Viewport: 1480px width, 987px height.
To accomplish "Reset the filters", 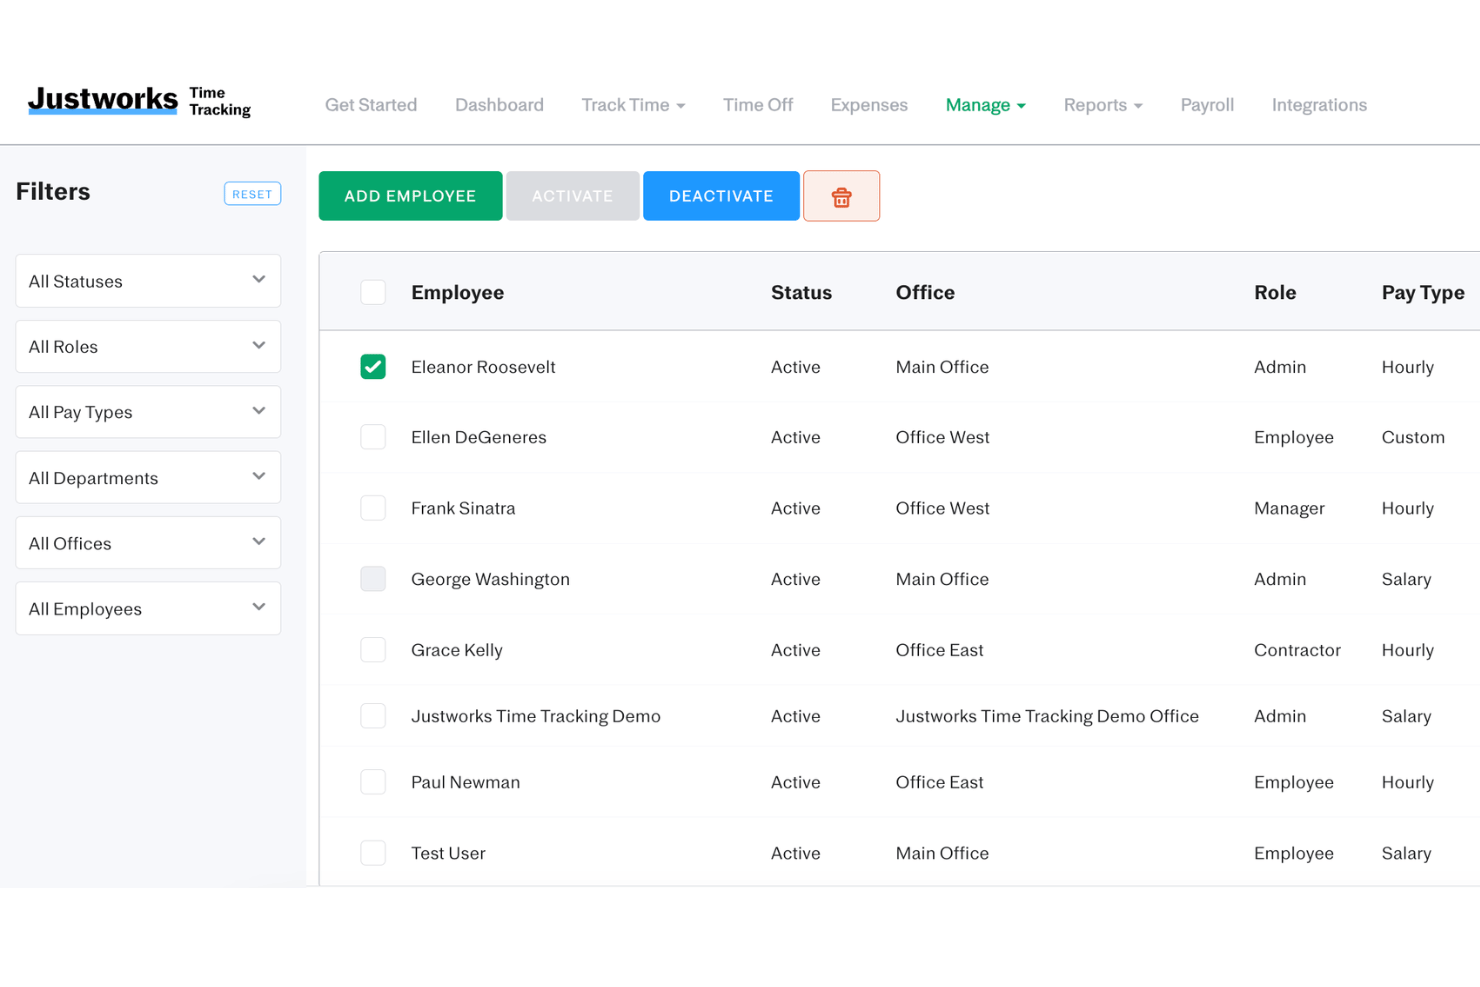I will (252, 194).
